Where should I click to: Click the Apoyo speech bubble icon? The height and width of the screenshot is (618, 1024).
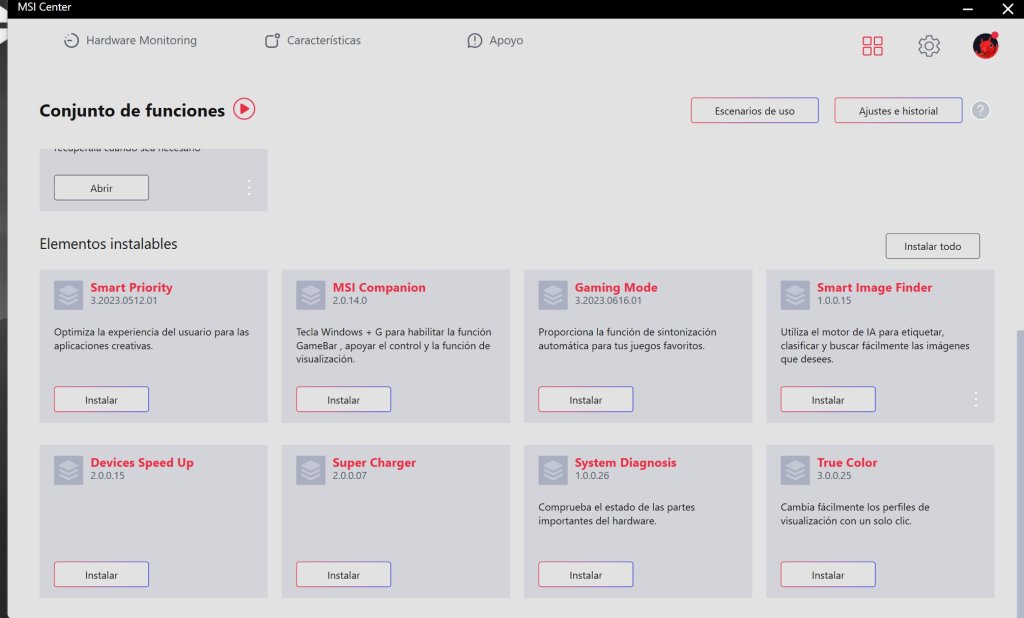point(475,41)
